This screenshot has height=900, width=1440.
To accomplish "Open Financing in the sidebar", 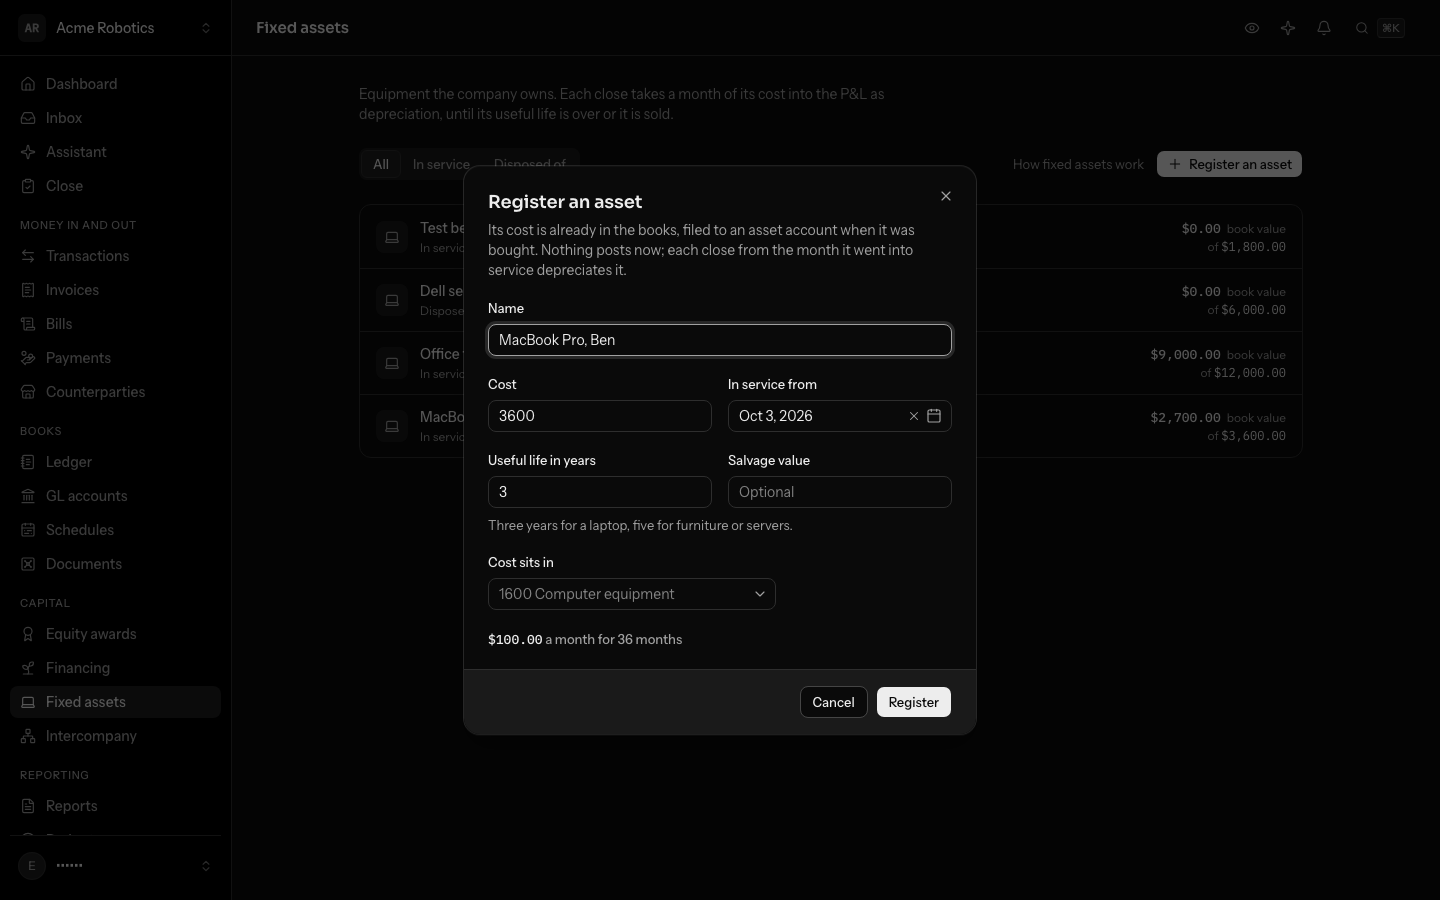I will click(x=115, y=668).
